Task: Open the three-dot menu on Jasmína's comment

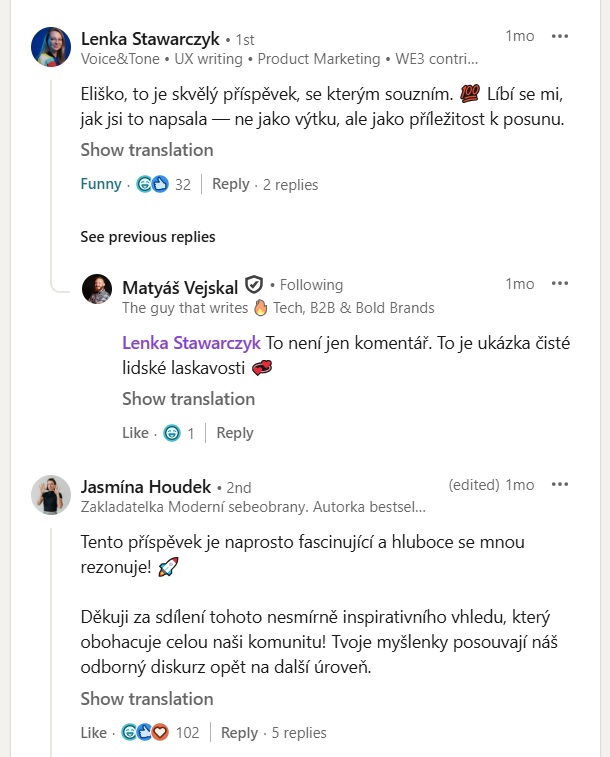Action: (559, 484)
